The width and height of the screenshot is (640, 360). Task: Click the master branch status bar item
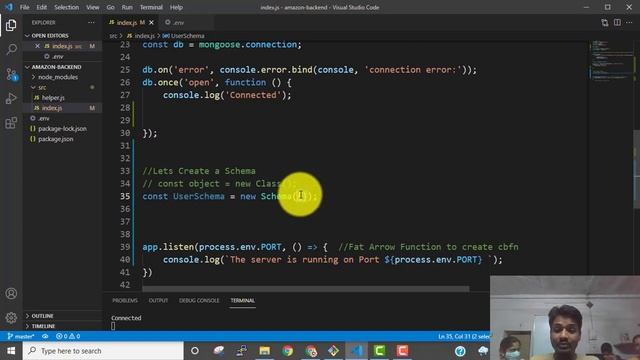tap(21, 336)
